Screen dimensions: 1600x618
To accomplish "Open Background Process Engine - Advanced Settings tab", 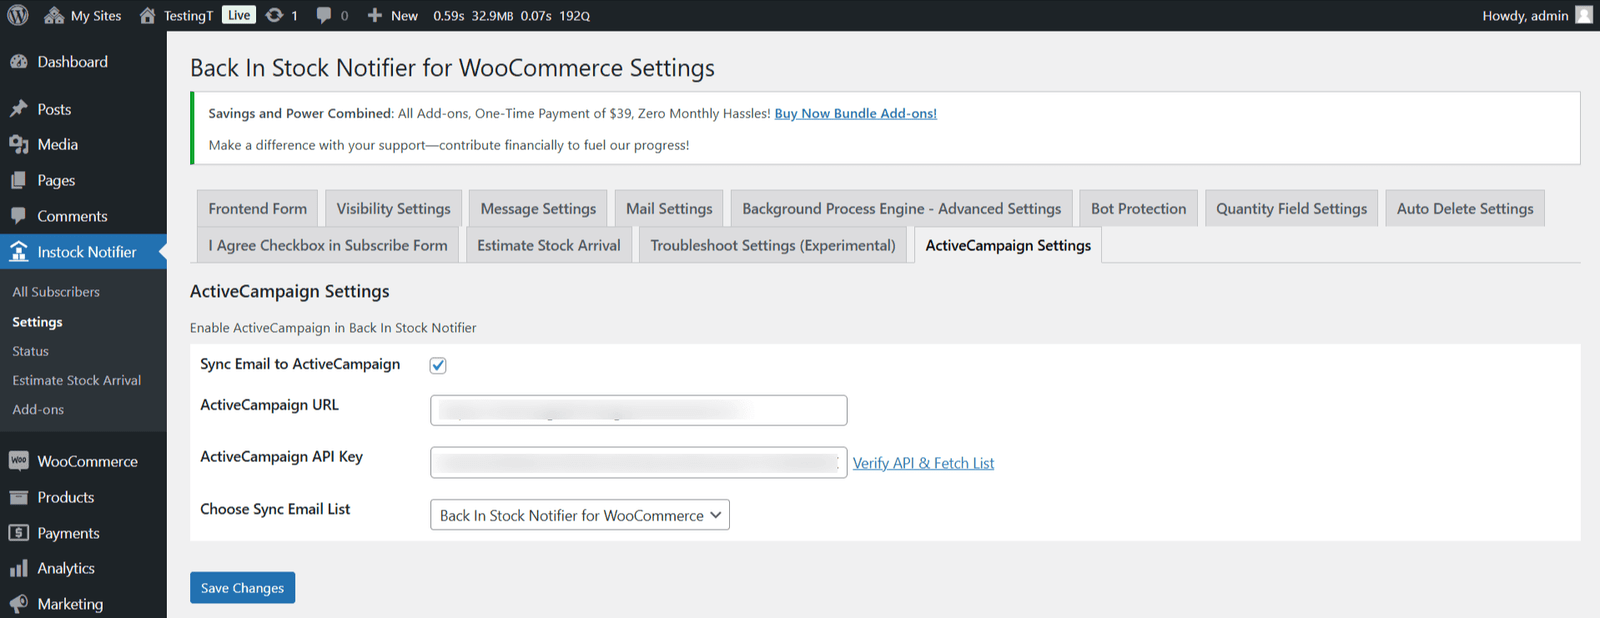I will (x=902, y=208).
